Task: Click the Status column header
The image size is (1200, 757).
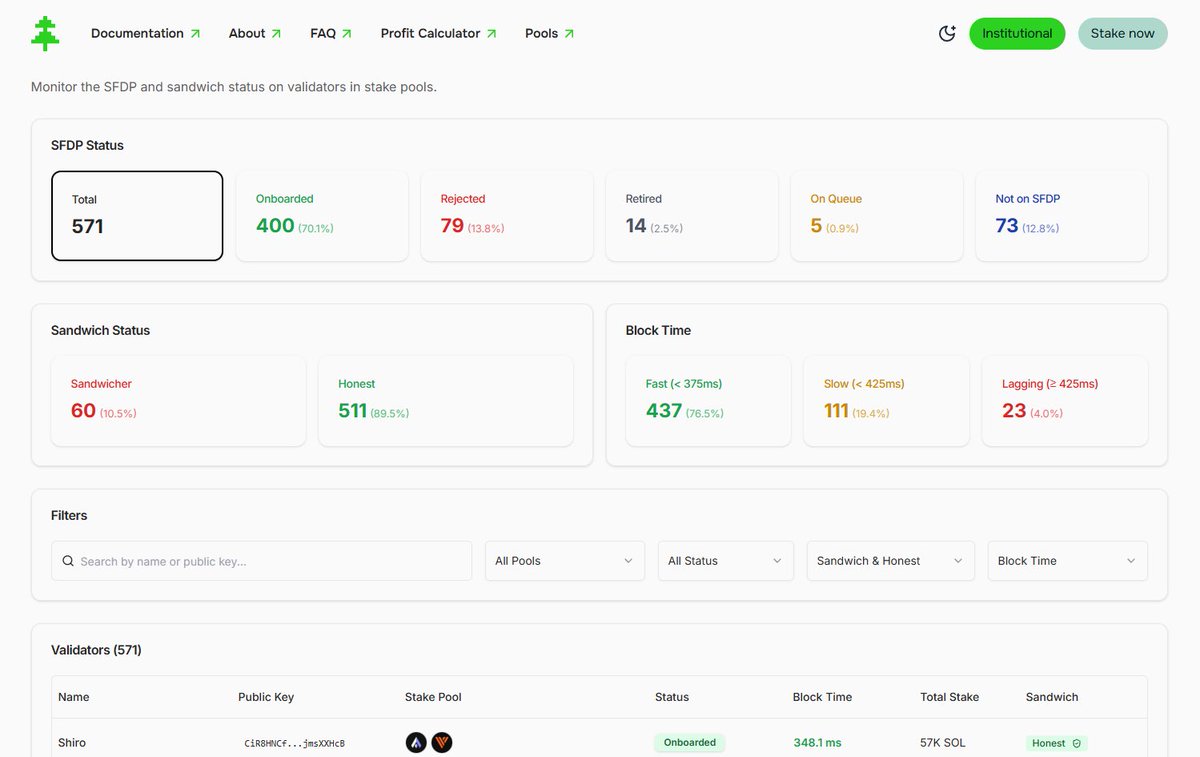Action: pos(672,697)
